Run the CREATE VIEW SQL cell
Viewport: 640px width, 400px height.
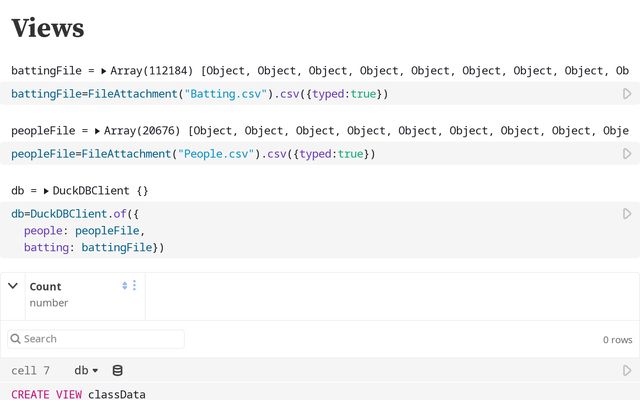(627, 371)
